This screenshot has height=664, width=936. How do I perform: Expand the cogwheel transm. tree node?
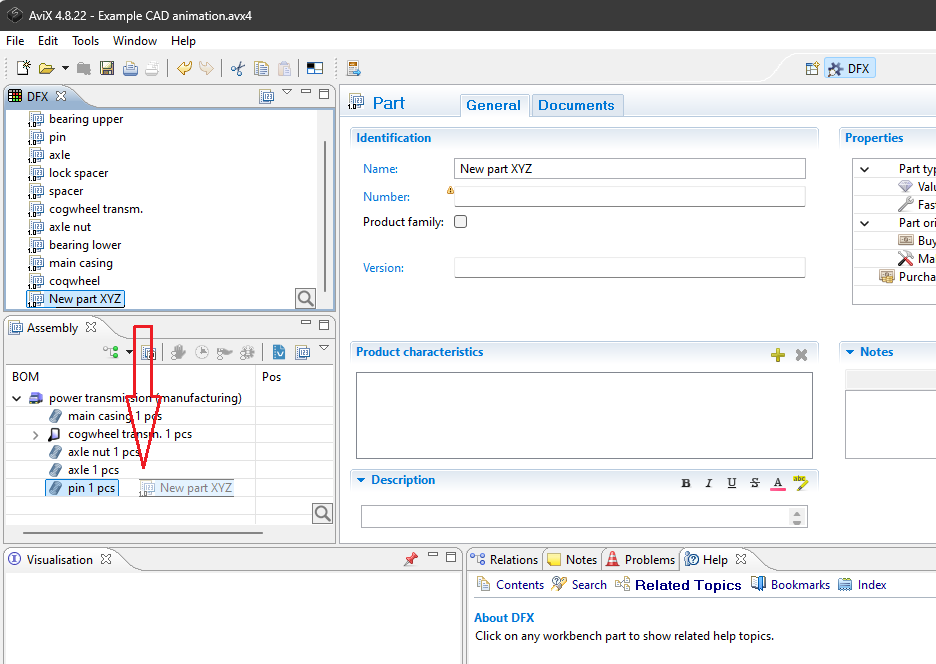click(36, 435)
